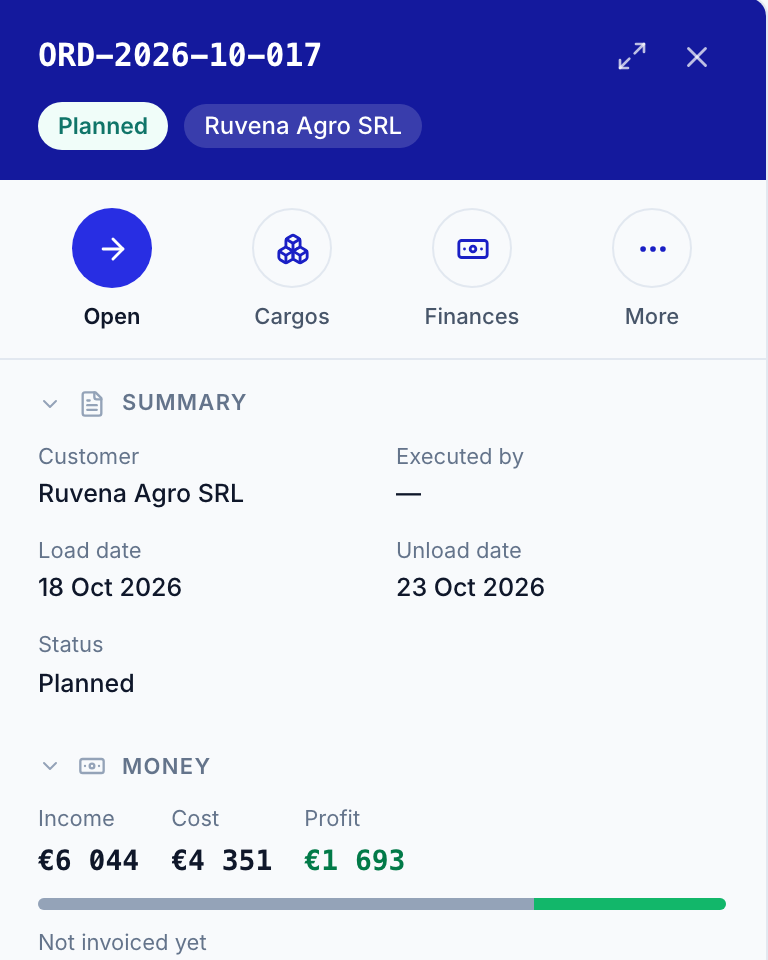Expand the panel with the diagonal arrows icon
This screenshot has width=768, height=960.
coord(632,56)
